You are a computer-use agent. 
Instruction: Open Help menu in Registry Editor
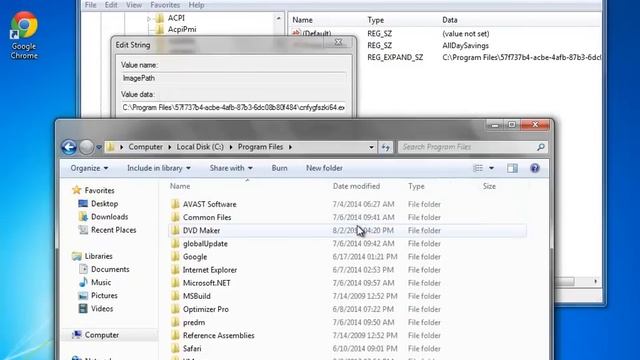point(196,5)
